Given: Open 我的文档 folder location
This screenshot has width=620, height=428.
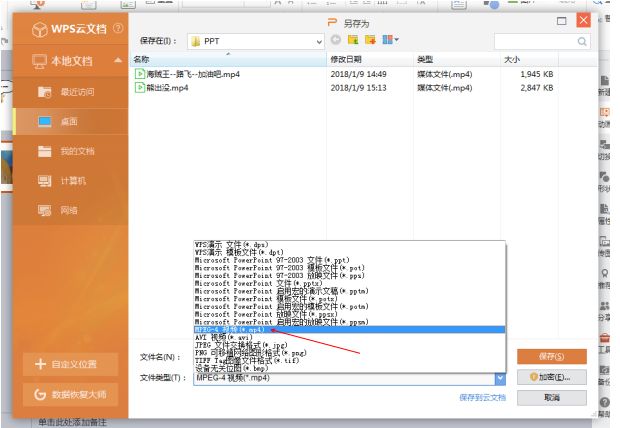Looking at the screenshot, I should (x=70, y=151).
